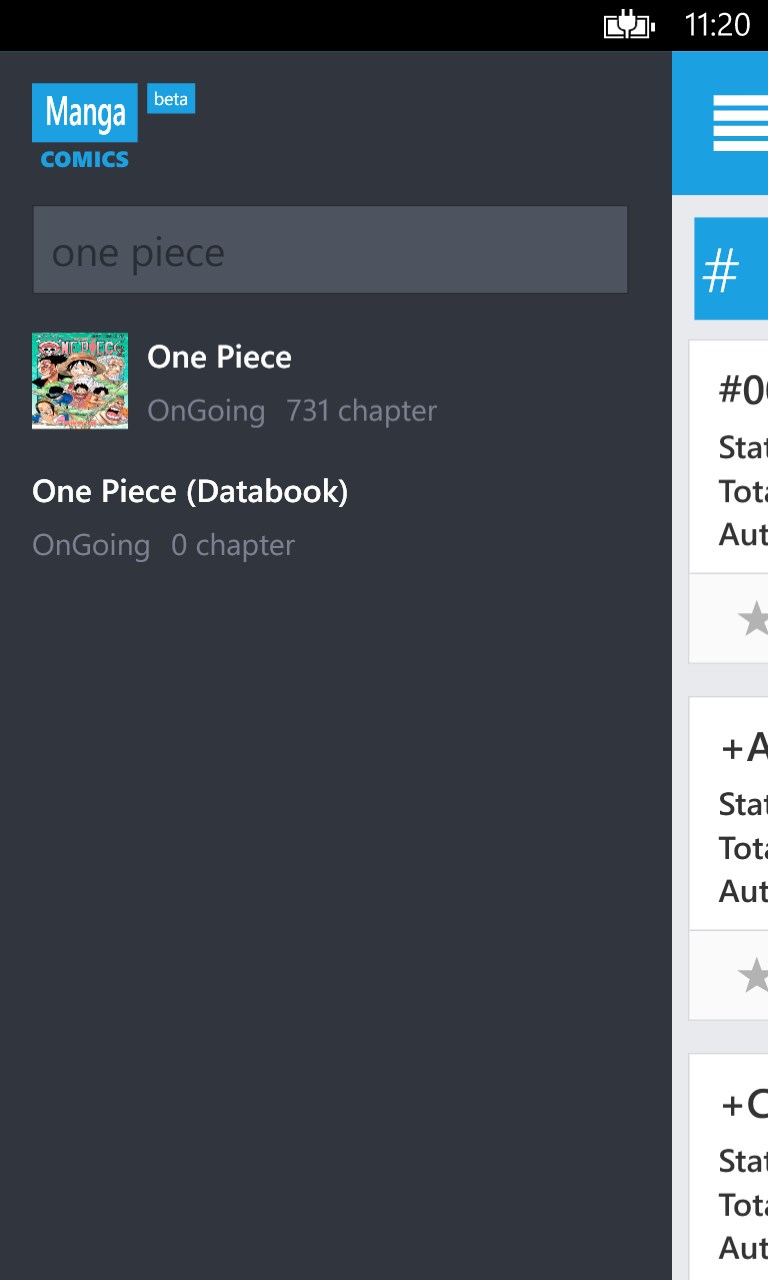Open the One Piece search result

tap(220, 357)
